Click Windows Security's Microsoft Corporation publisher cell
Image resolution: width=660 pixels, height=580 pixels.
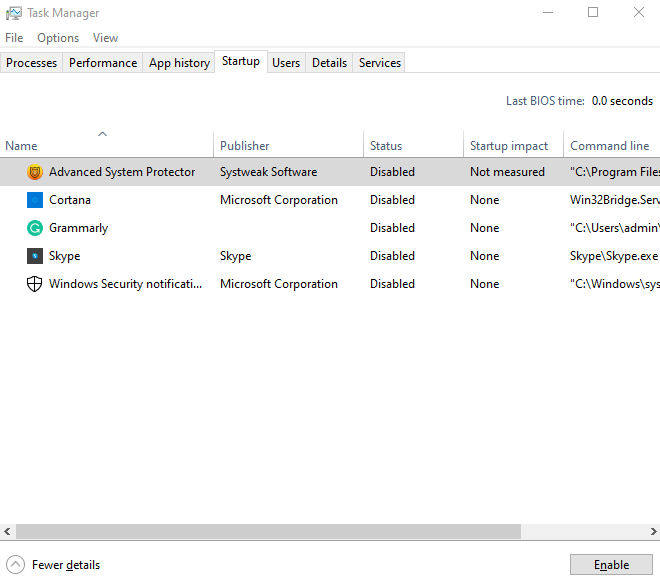(279, 284)
